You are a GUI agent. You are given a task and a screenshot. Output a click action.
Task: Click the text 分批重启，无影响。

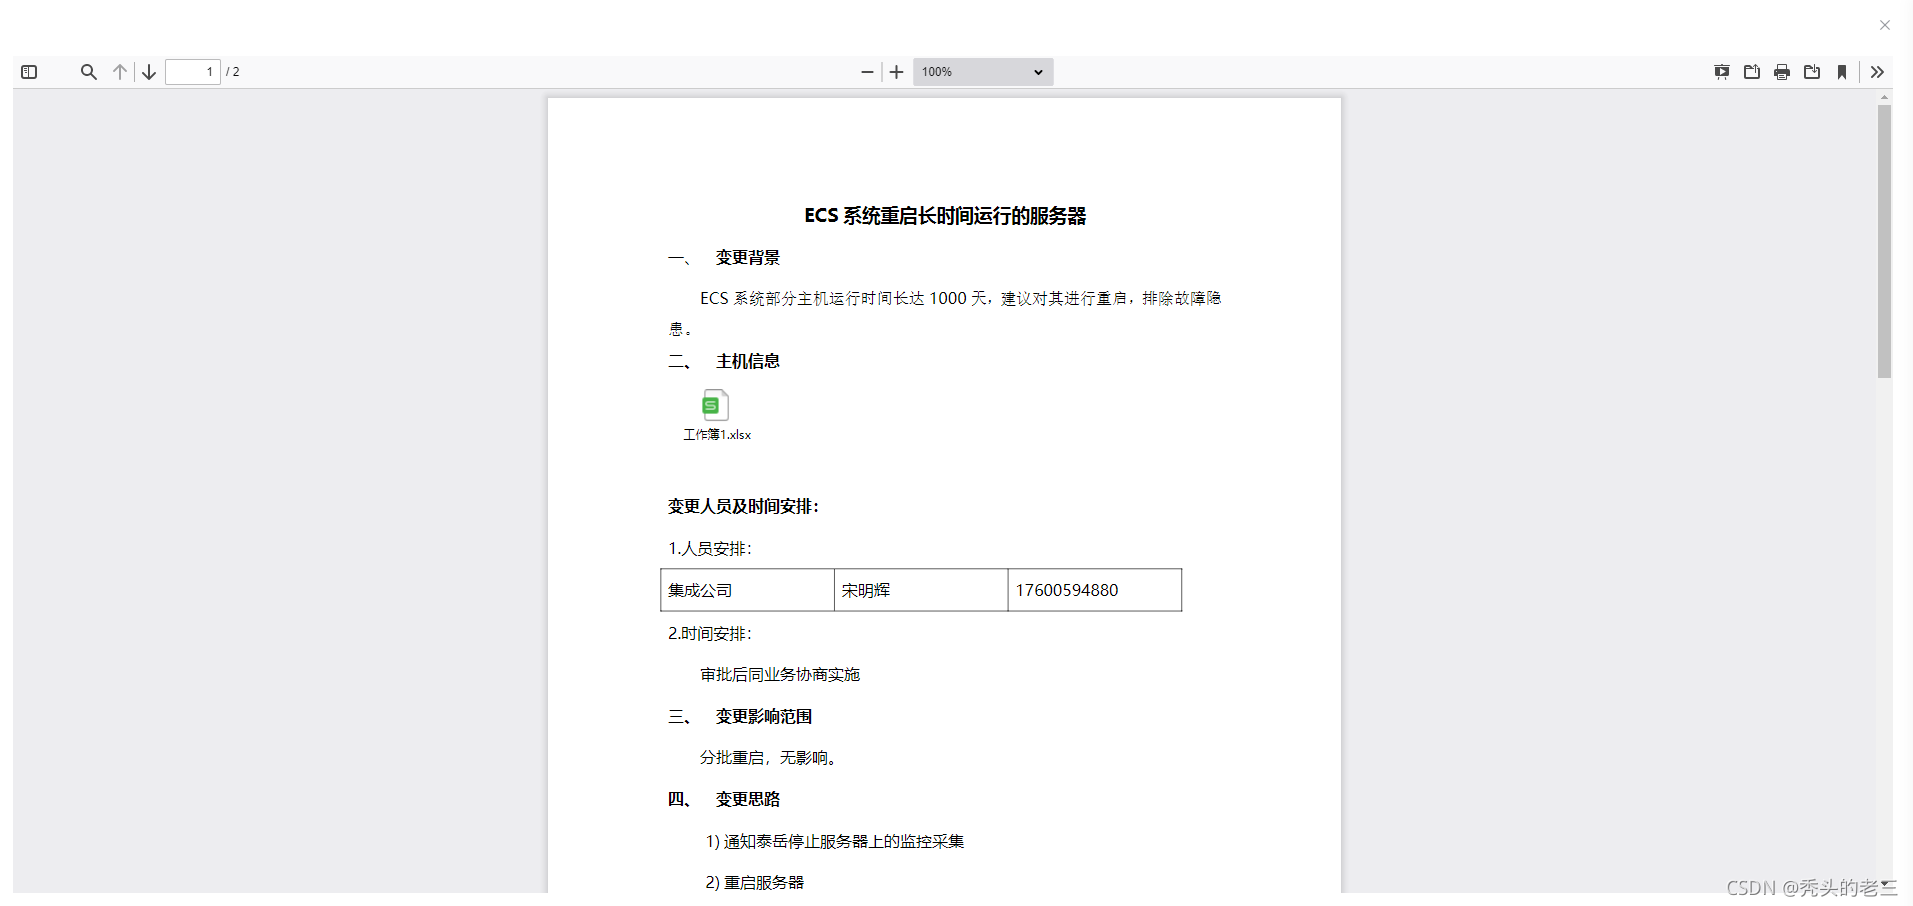coord(770,758)
